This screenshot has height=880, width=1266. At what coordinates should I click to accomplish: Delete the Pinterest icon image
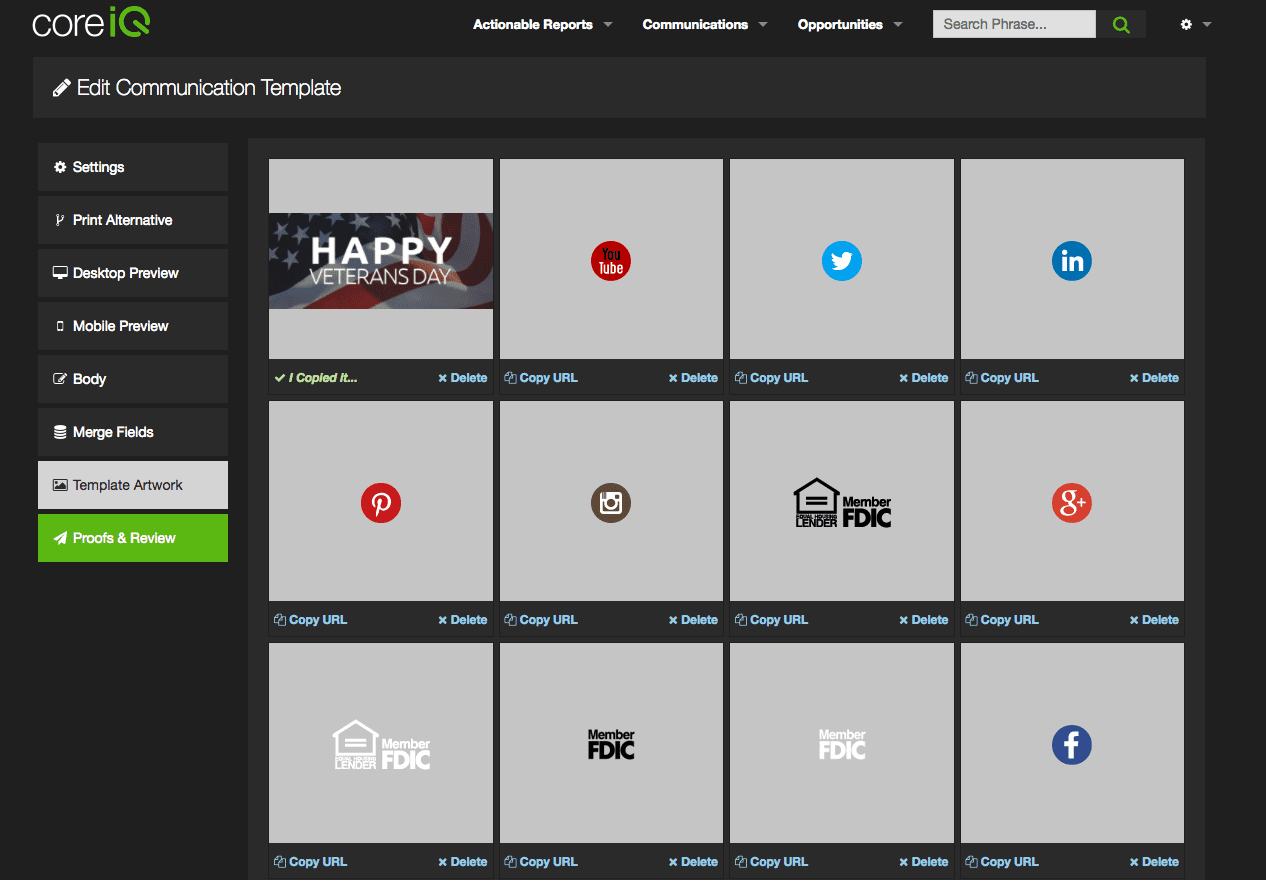click(463, 620)
